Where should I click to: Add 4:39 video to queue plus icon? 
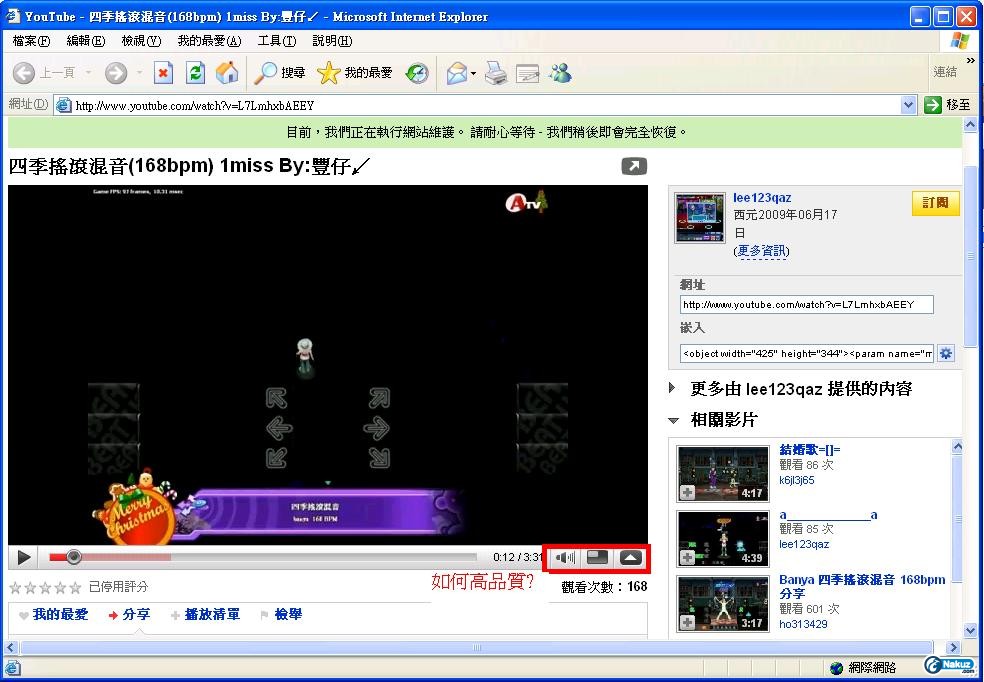688,558
